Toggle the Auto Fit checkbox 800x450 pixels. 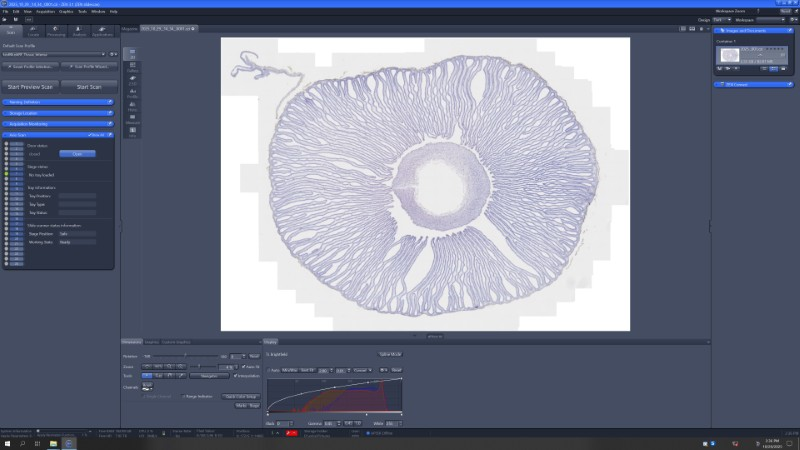point(243,366)
